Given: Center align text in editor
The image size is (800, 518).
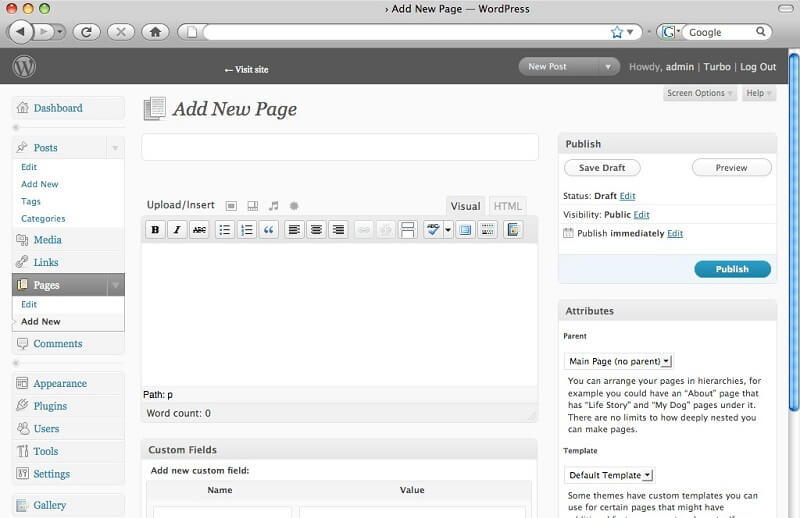Looking at the screenshot, I should click(316, 230).
